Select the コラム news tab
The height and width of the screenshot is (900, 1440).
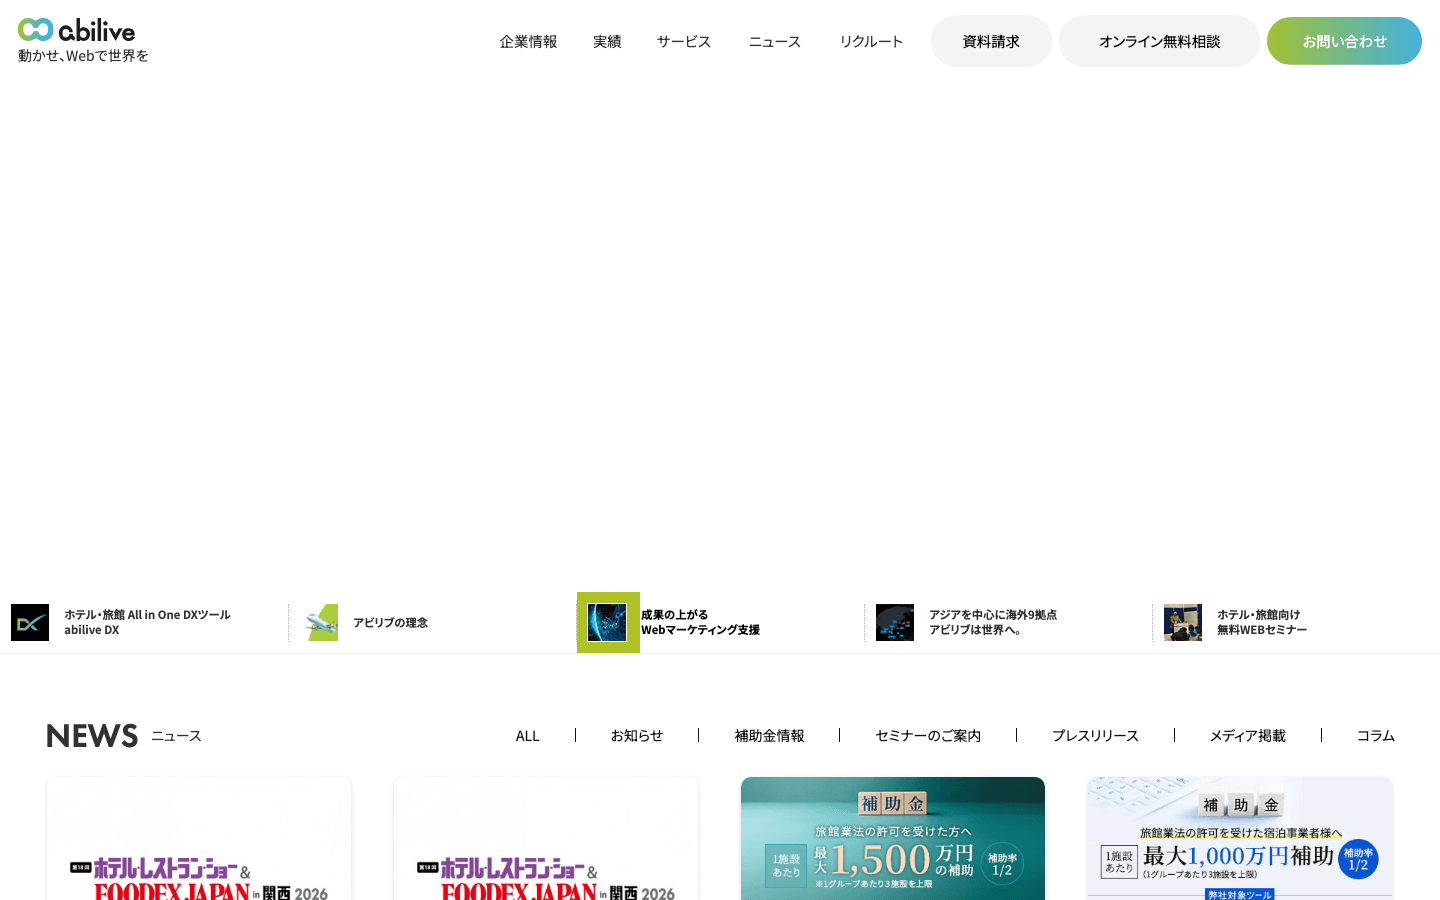tap(1375, 735)
